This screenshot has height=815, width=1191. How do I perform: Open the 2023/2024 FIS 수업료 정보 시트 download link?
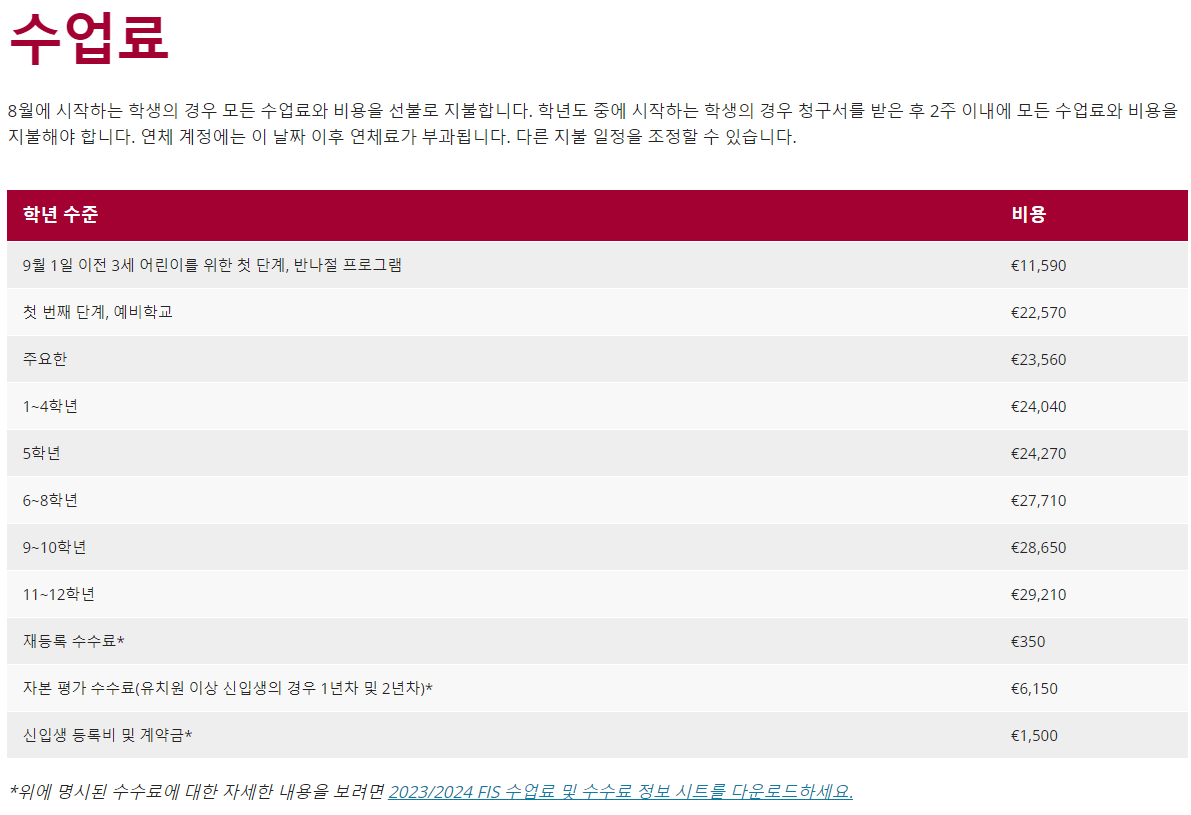pyautogui.click(x=621, y=791)
